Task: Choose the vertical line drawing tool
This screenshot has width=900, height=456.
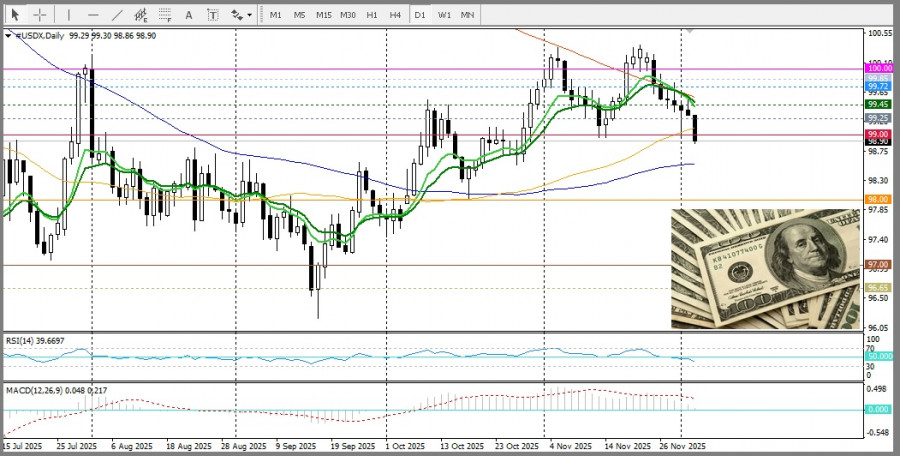Action: [69, 15]
